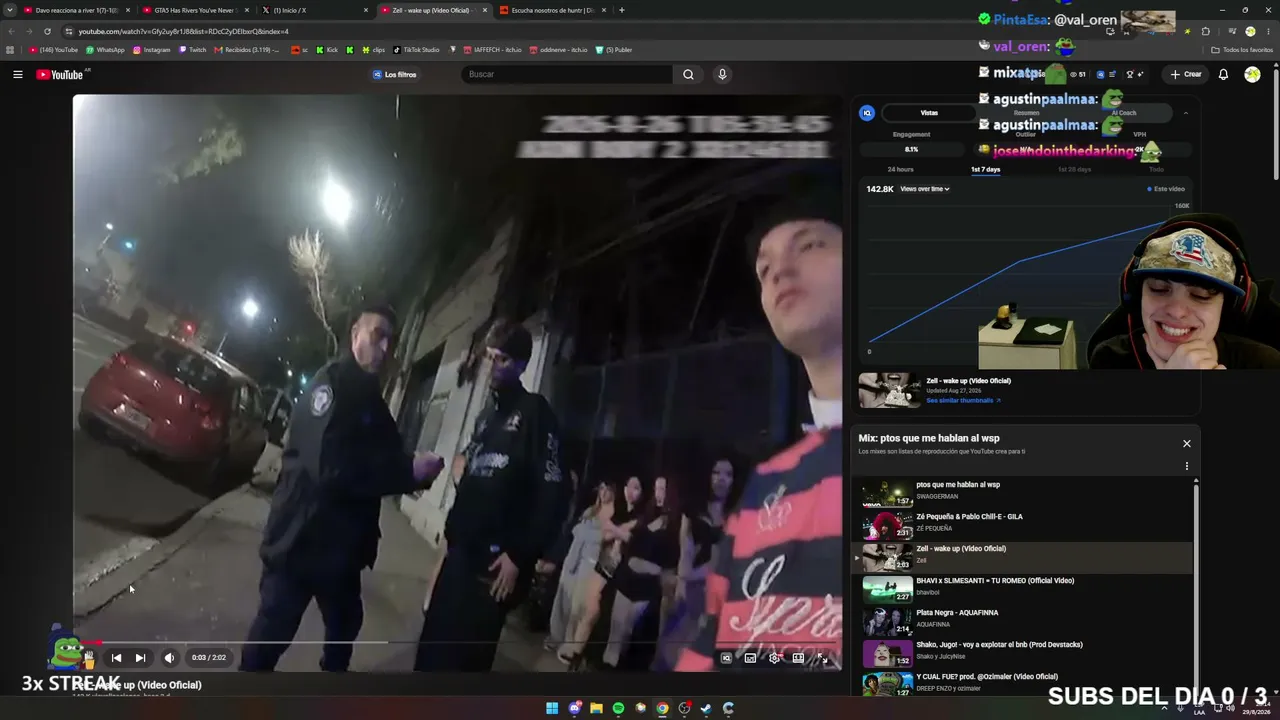
Task: Open player settings gear
Action: coord(774,657)
